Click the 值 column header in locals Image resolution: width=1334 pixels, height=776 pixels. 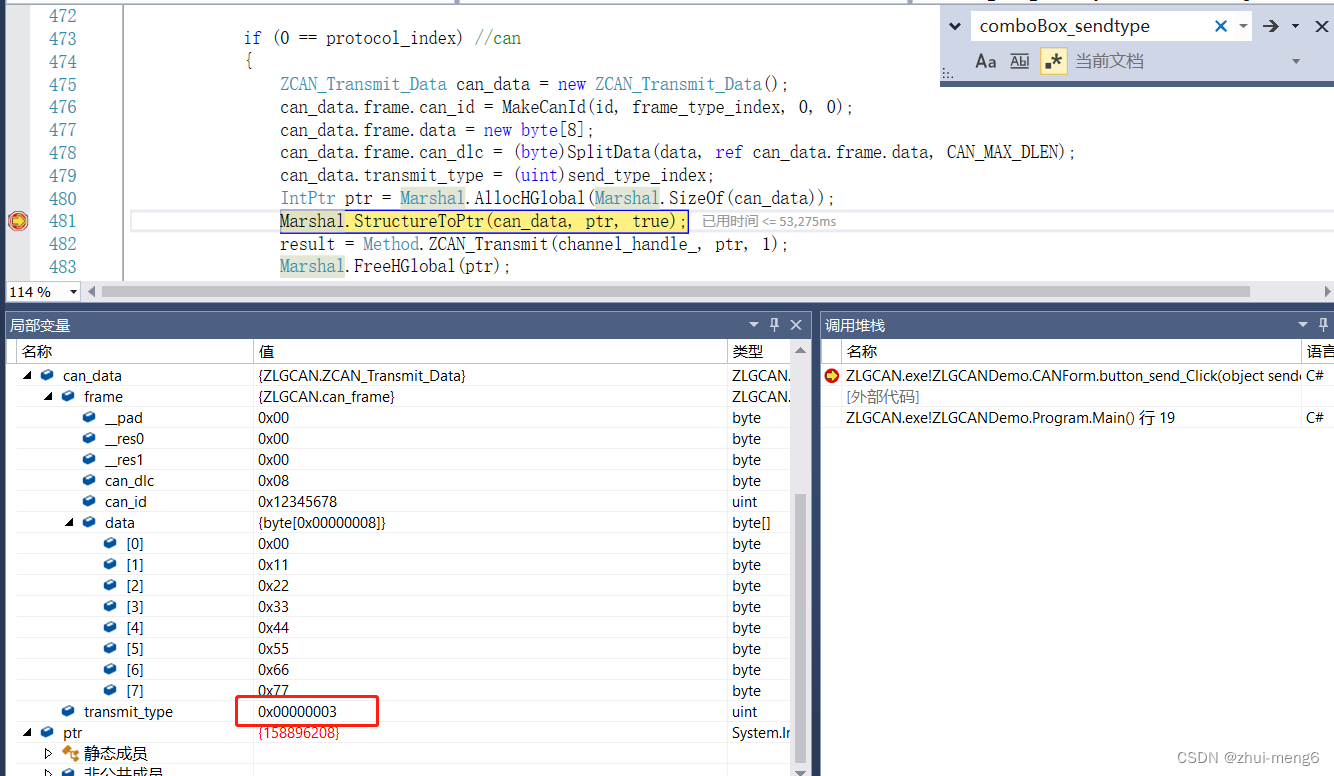click(x=490, y=351)
